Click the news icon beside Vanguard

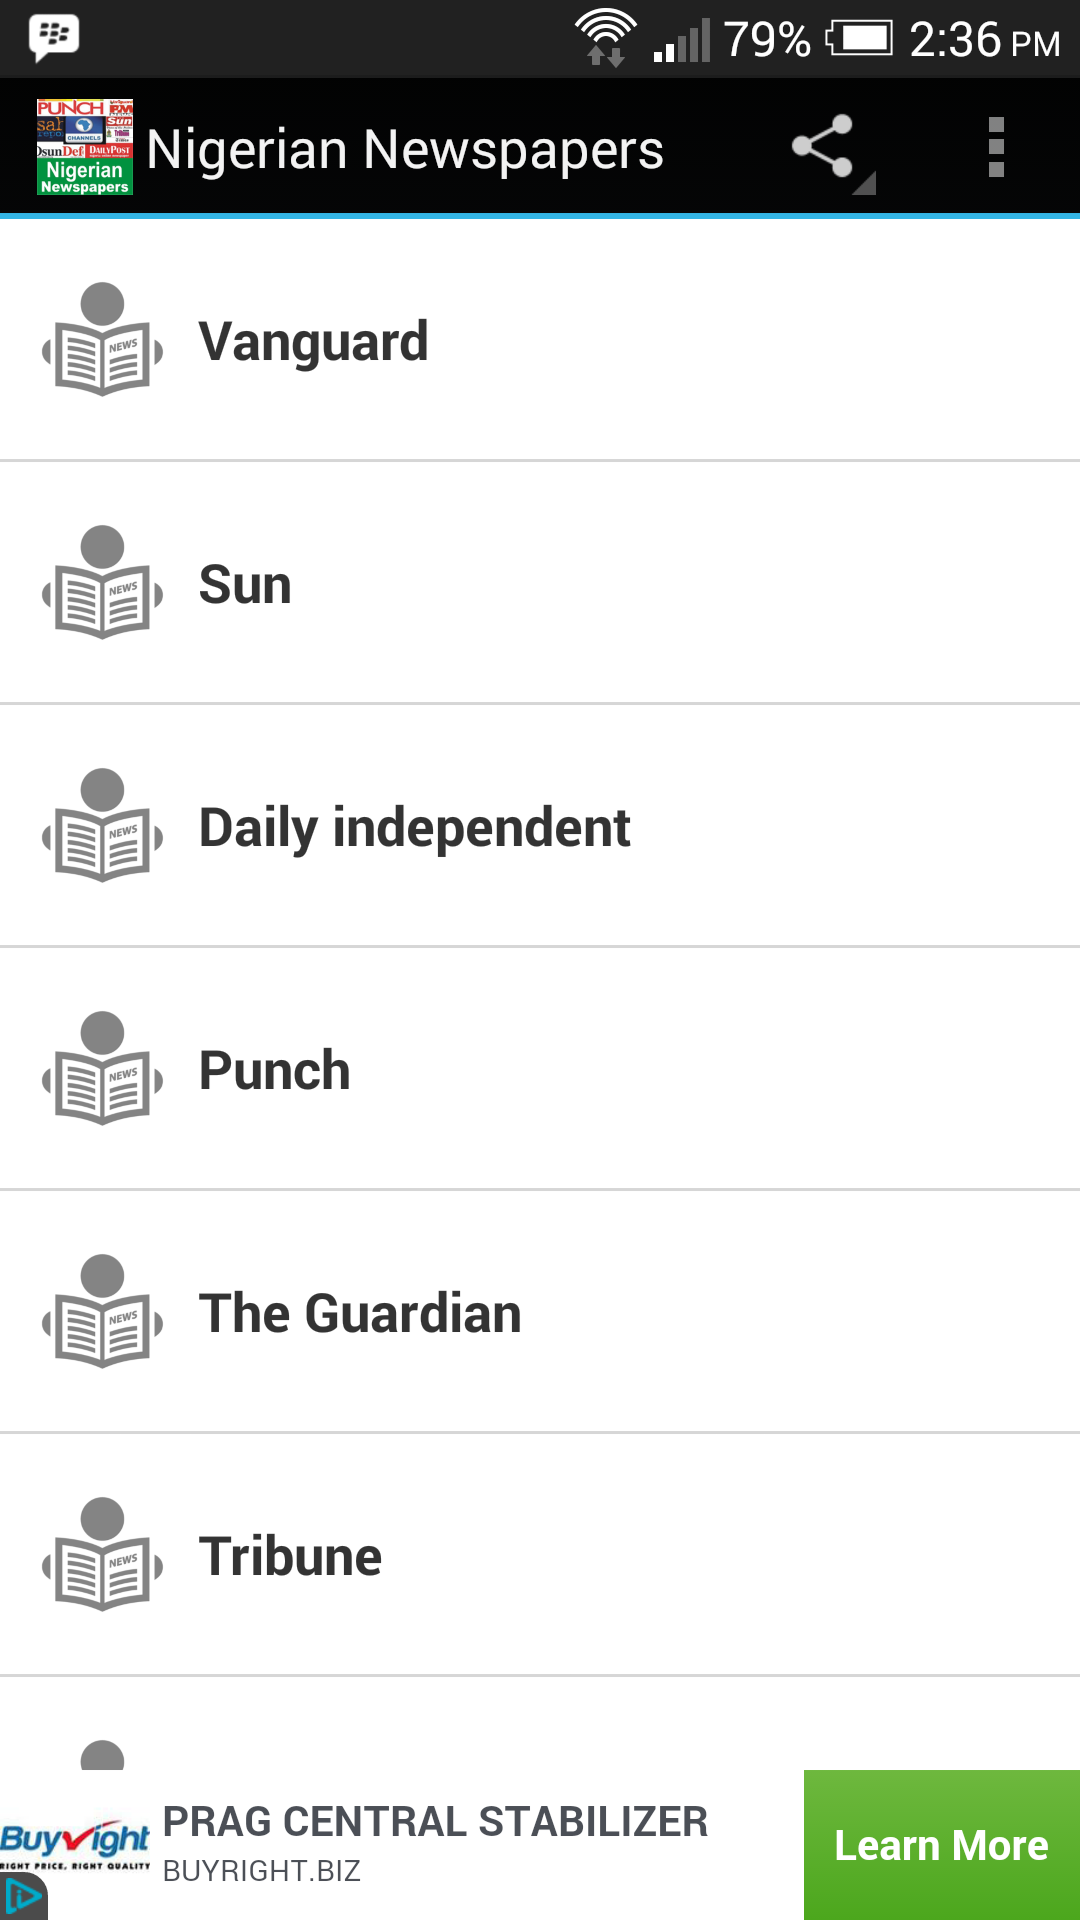point(102,340)
